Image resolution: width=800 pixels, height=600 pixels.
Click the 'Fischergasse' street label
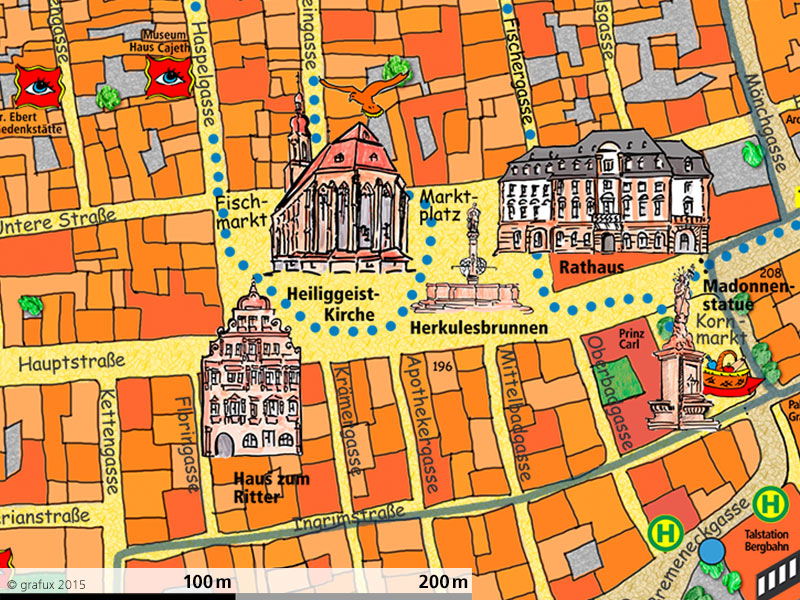pos(521,70)
